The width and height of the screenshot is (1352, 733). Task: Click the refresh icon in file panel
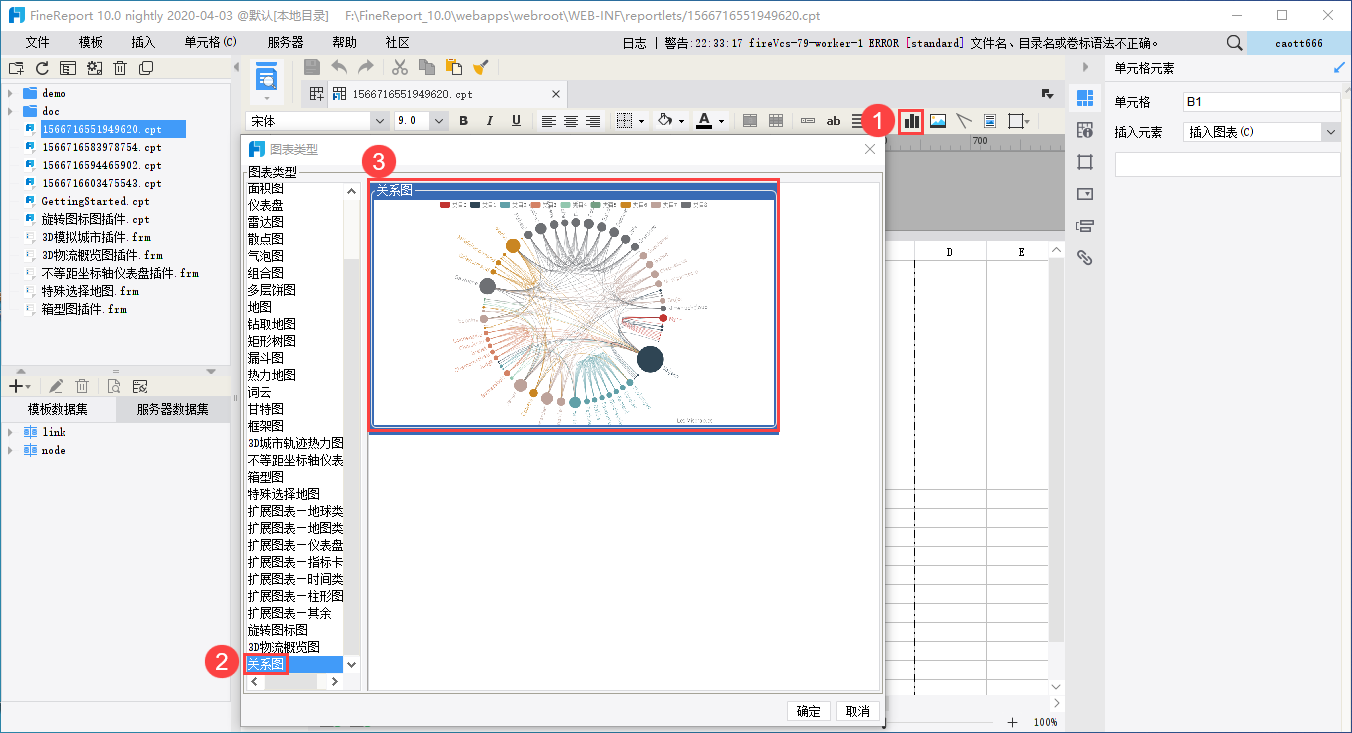point(42,68)
